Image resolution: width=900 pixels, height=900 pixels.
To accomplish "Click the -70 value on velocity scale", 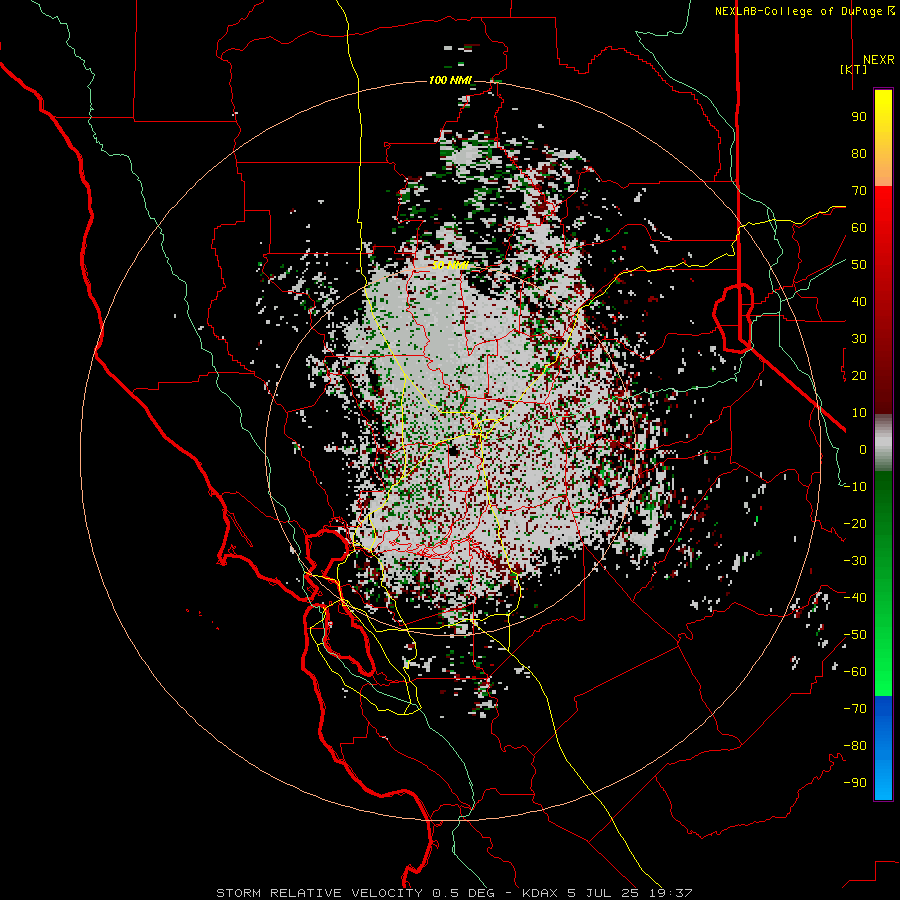I will point(855,709).
